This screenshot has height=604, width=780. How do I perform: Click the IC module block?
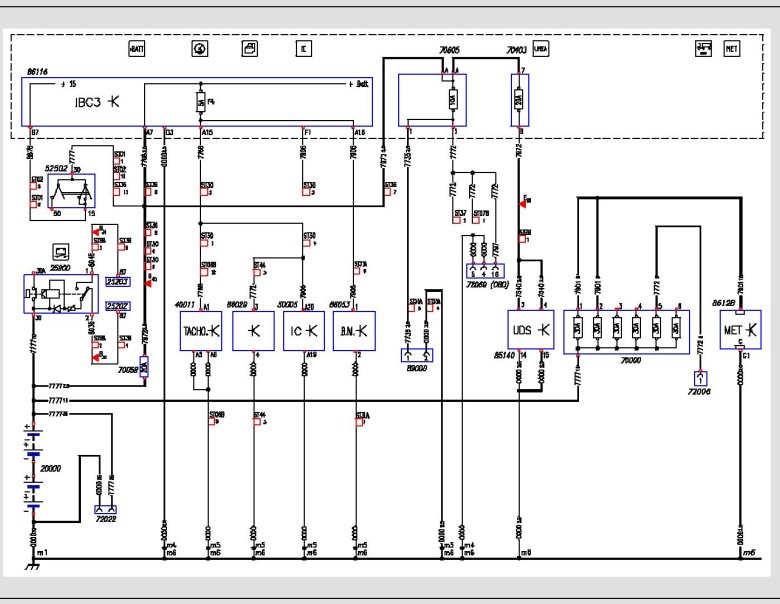point(303,331)
